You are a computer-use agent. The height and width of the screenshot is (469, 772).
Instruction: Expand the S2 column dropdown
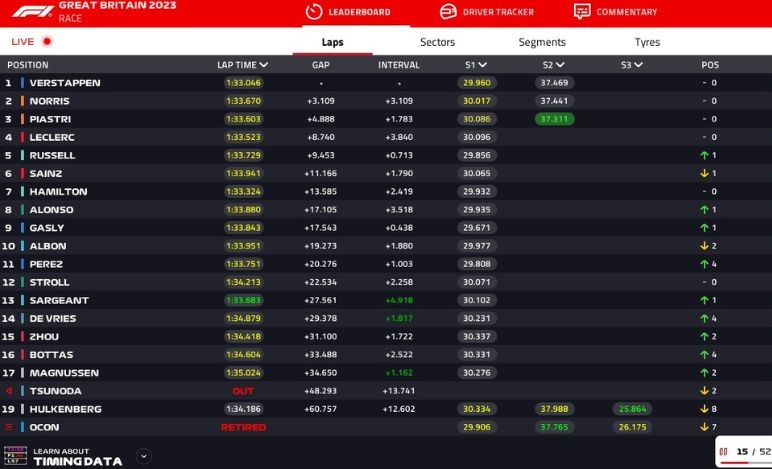coord(561,65)
